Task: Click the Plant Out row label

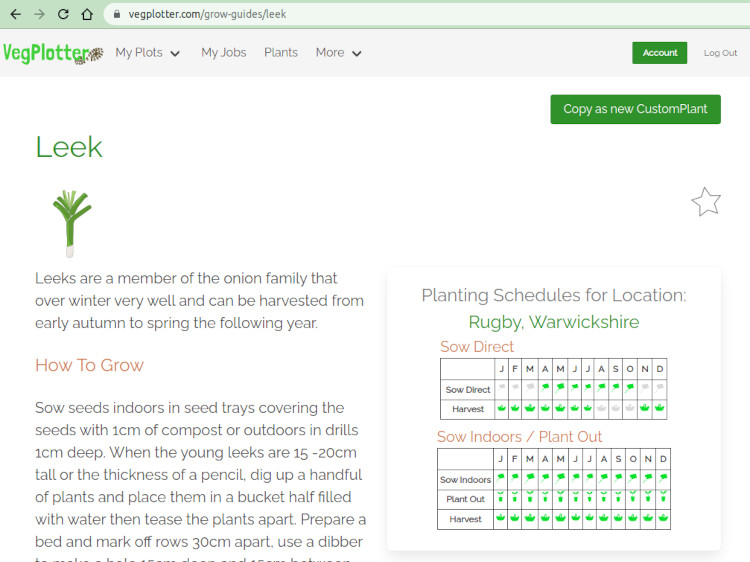Action: 465,499
